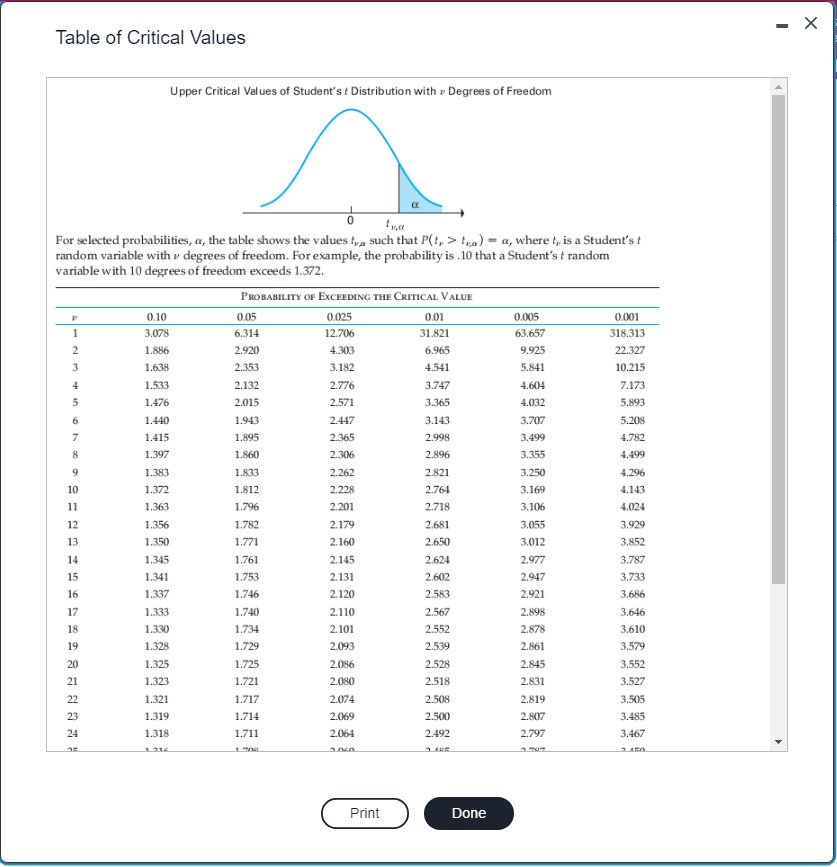This screenshot has height=867, width=837.
Task: Click the value 2.064 in row 24
Action: coord(342,733)
